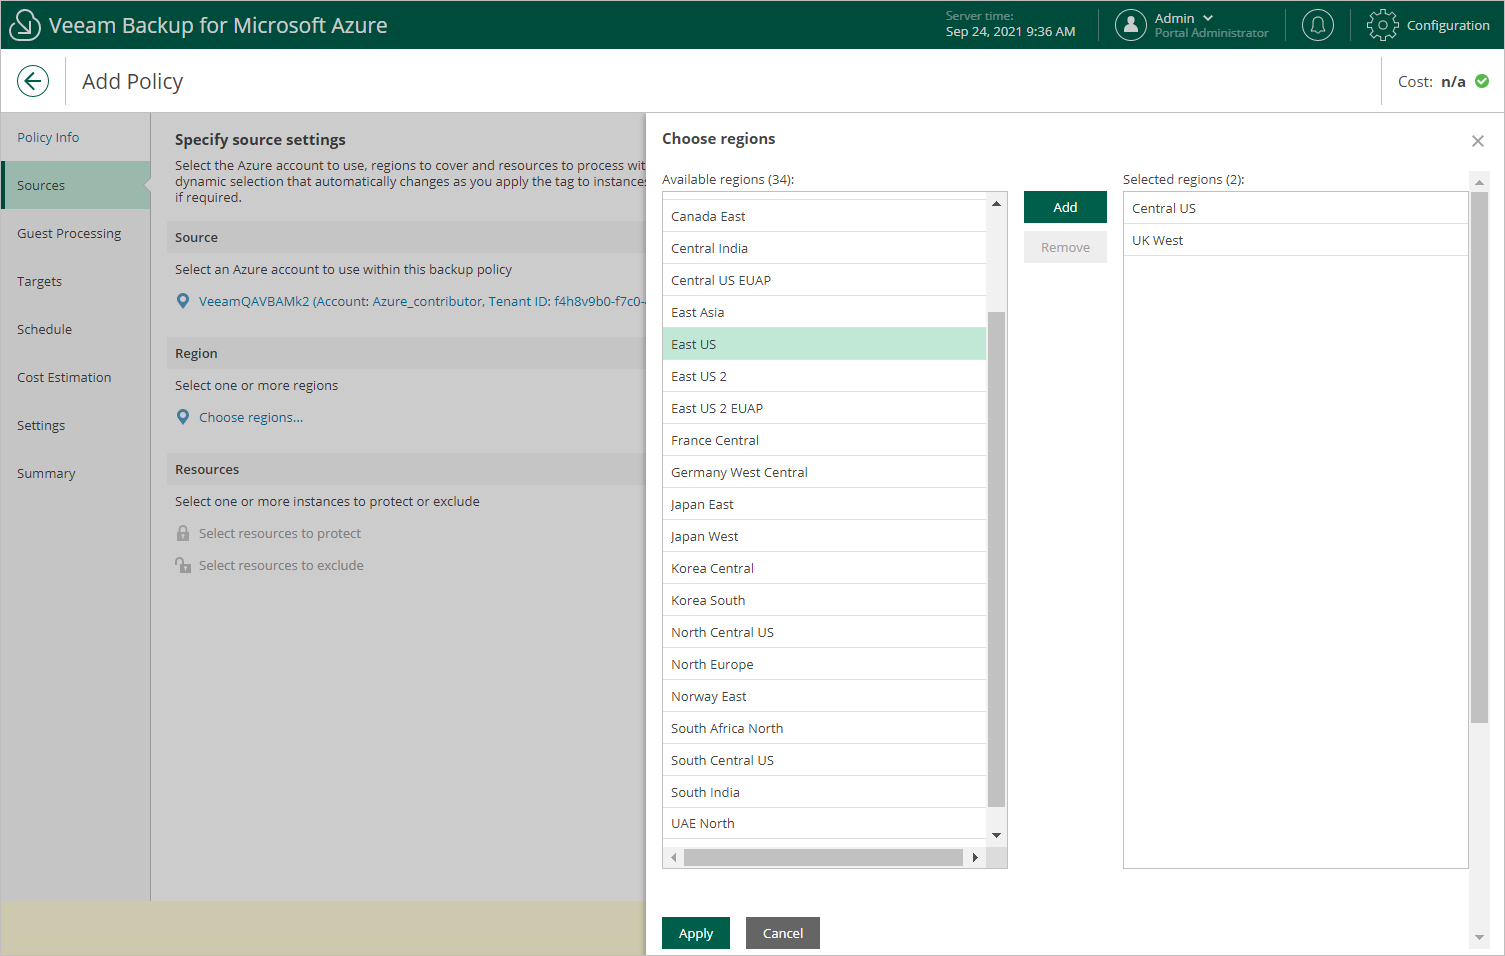This screenshot has width=1505, height=956.
Task: Click the VeeamQAVBAMk2 account link
Action: [x=422, y=301]
